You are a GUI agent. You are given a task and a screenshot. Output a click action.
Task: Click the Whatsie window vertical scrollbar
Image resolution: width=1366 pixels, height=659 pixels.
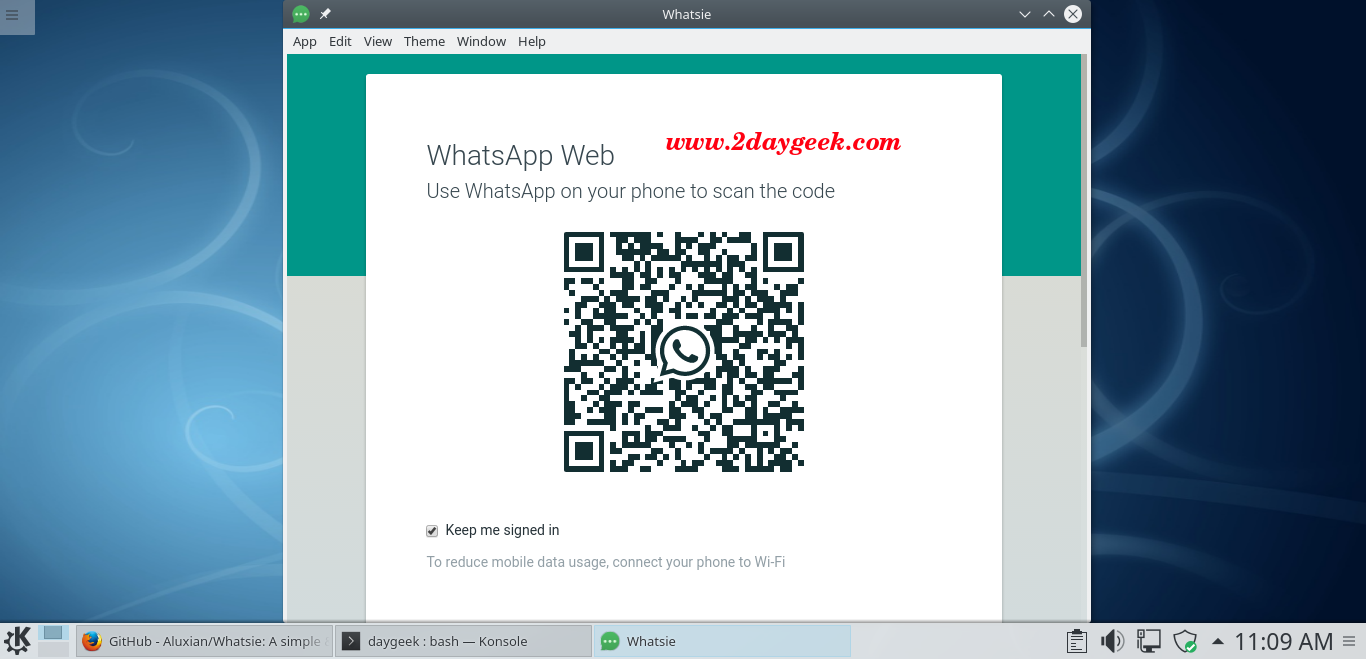[1084, 200]
